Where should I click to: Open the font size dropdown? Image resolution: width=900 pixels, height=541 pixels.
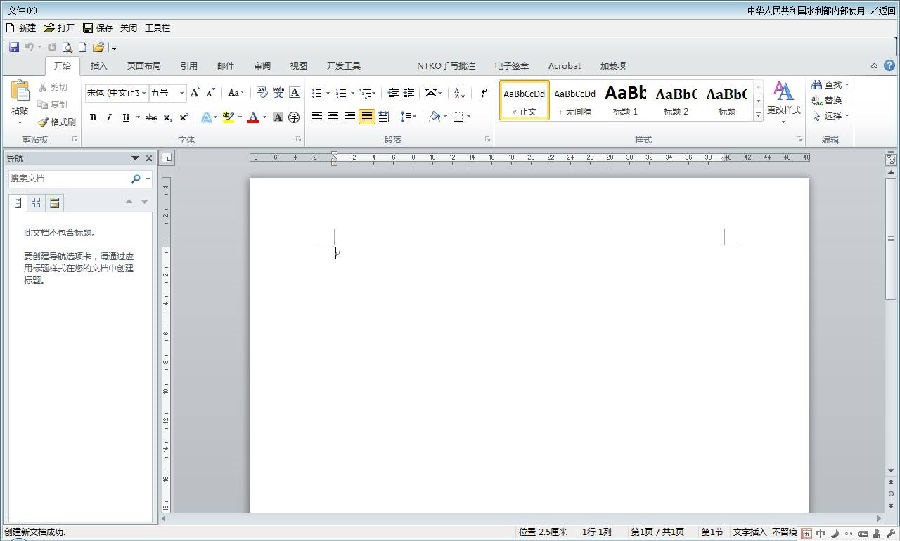pyautogui.click(x=182, y=93)
